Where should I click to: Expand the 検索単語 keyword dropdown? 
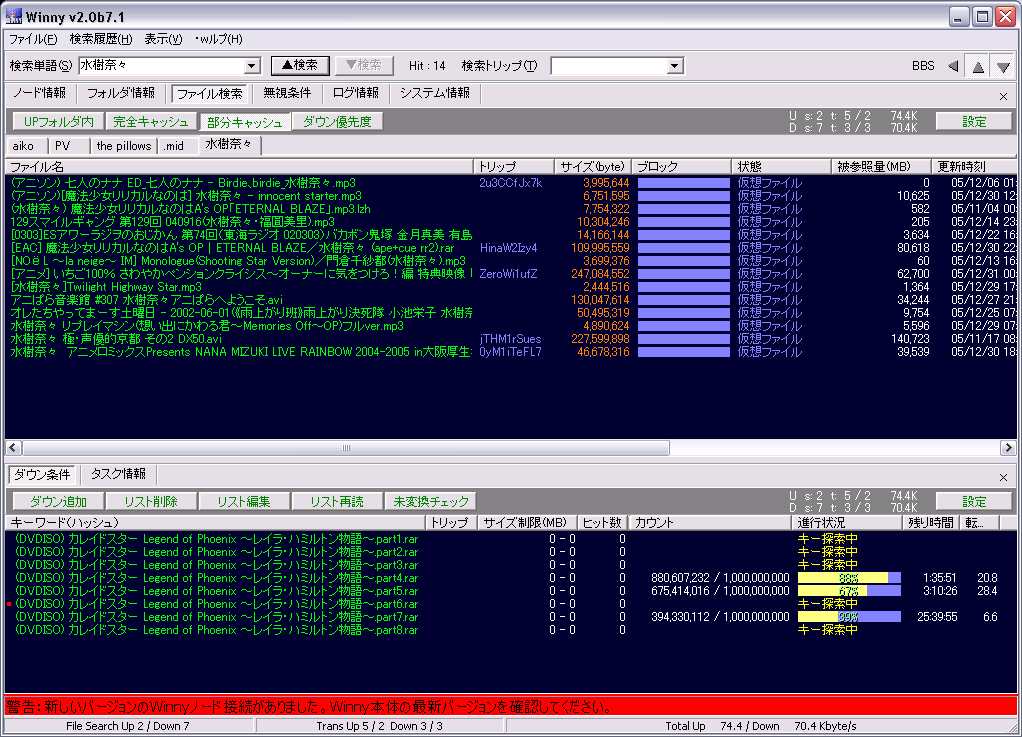pos(252,66)
